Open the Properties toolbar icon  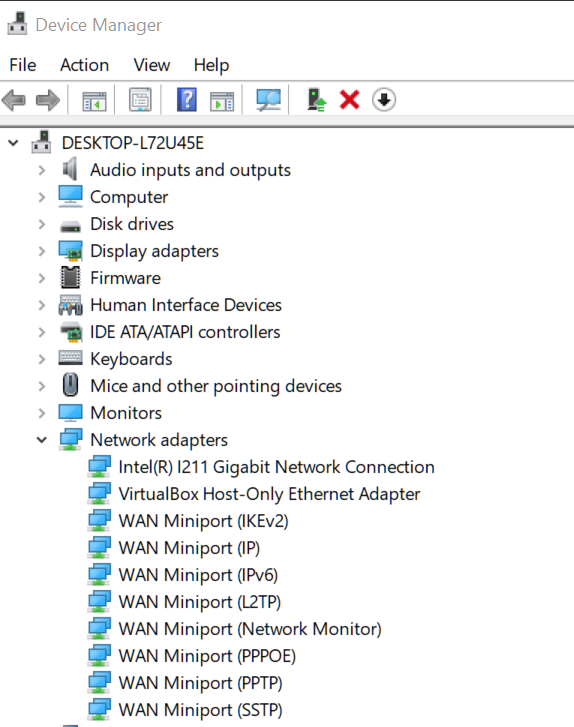click(x=140, y=100)
